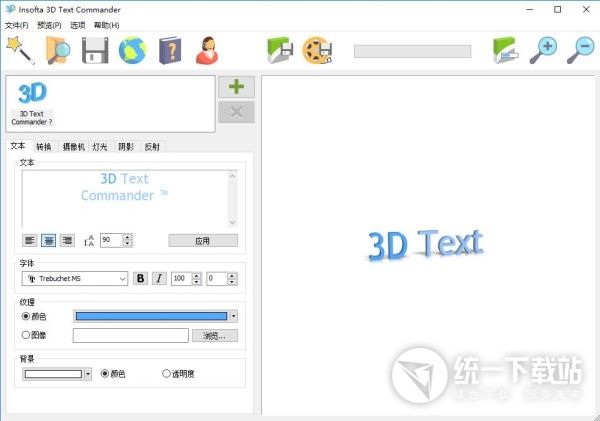Toggle bold font style
The image size is (600, 421).
pos(140,278)
